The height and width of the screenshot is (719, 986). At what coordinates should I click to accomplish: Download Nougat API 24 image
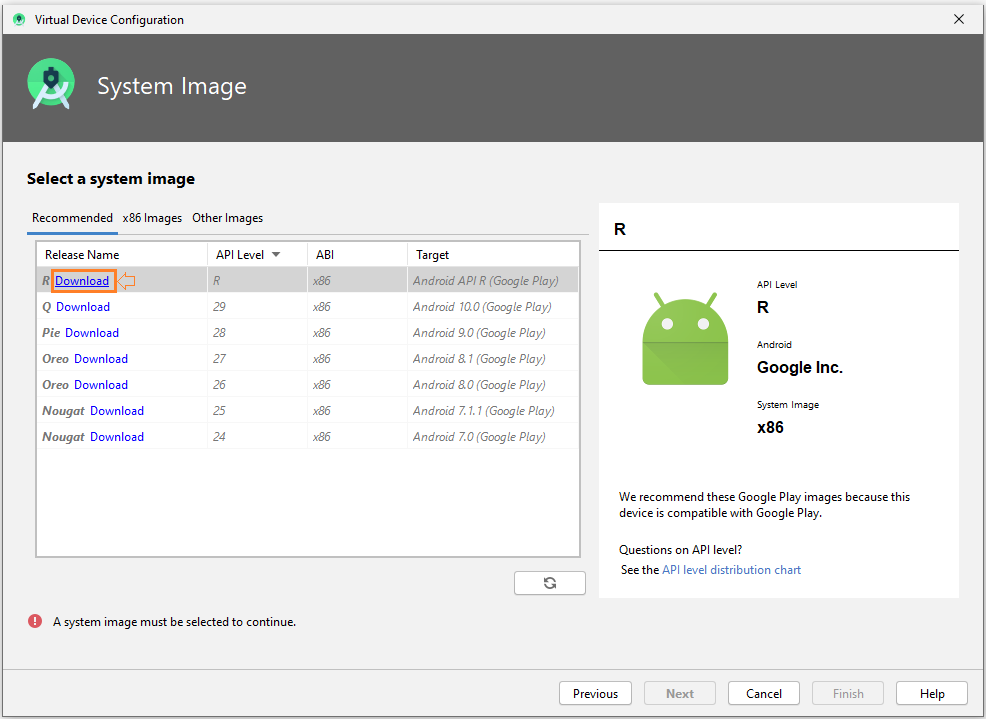pos(117,437)
